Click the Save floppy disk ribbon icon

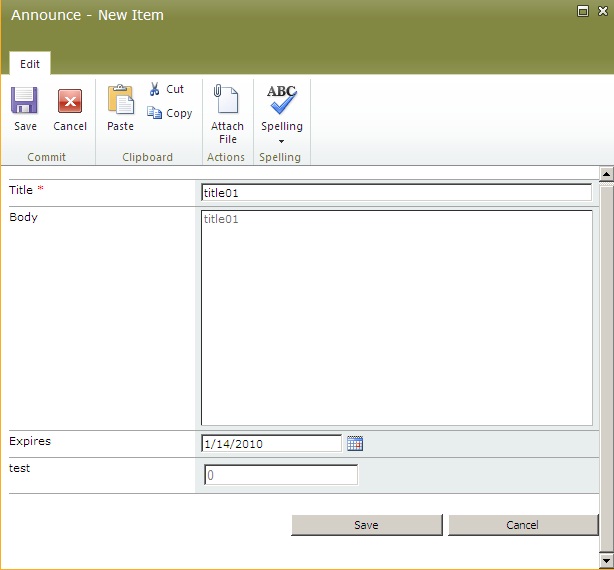(x=24, y=100)
